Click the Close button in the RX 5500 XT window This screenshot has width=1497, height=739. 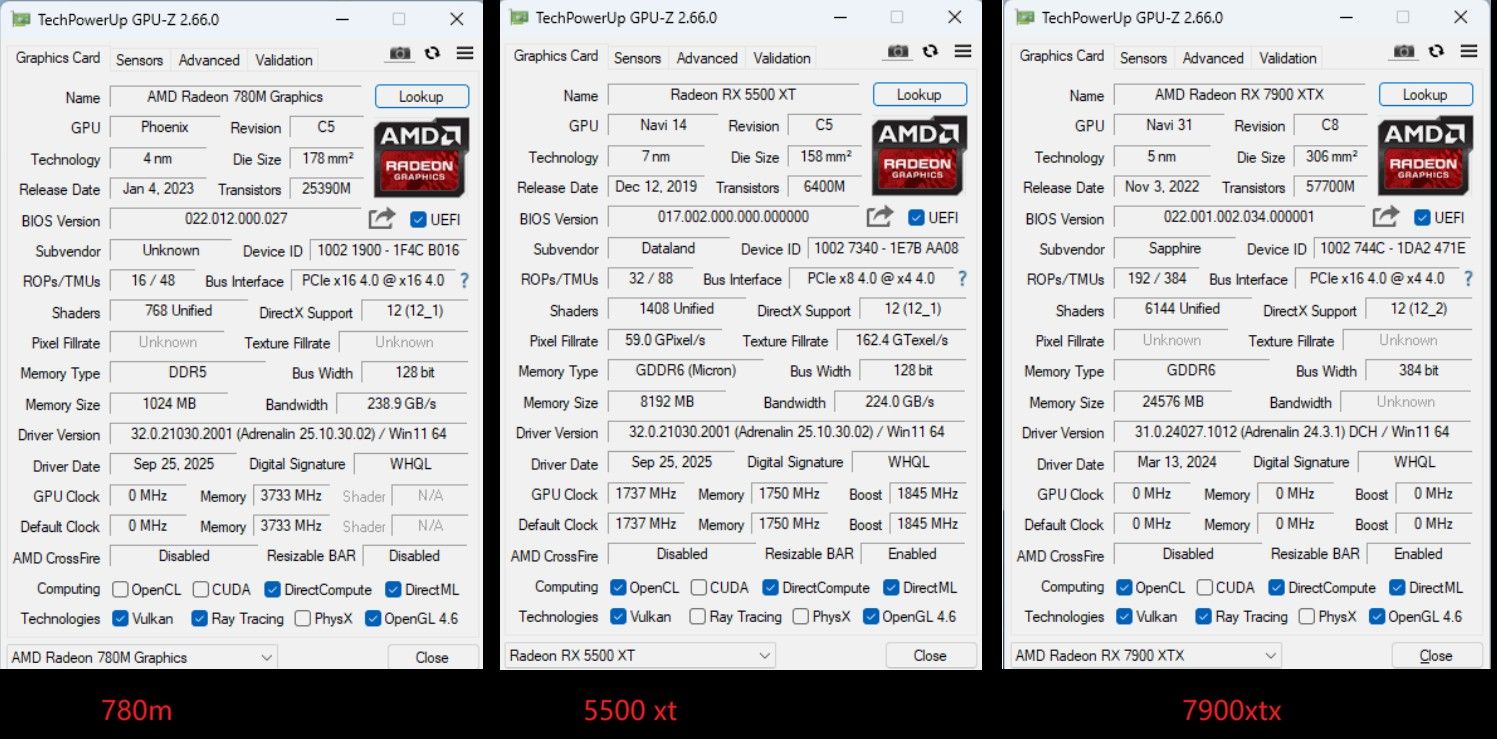[930, 655]
